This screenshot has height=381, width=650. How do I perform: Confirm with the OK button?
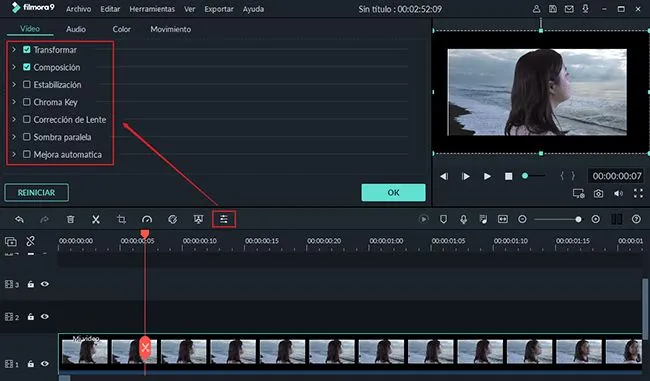(x=393, y=193)
